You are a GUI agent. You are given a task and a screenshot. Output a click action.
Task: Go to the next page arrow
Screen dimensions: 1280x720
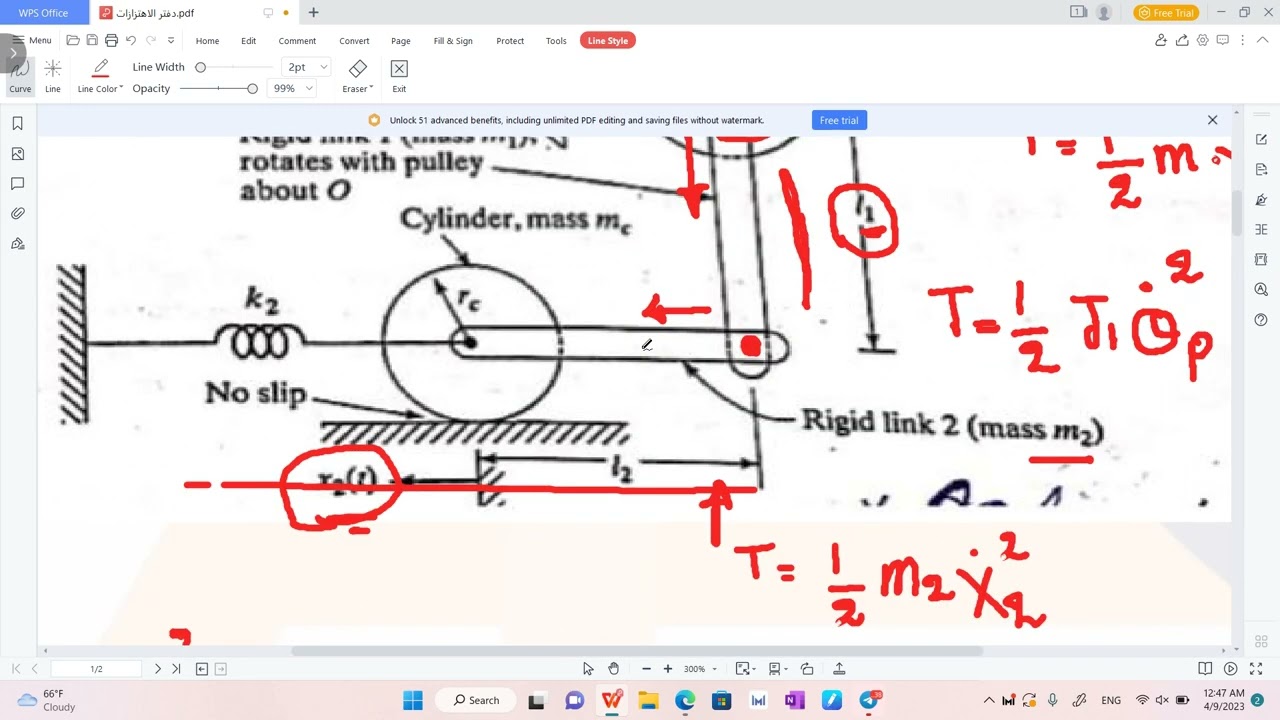pyautogui.click(x=157, y=669)
